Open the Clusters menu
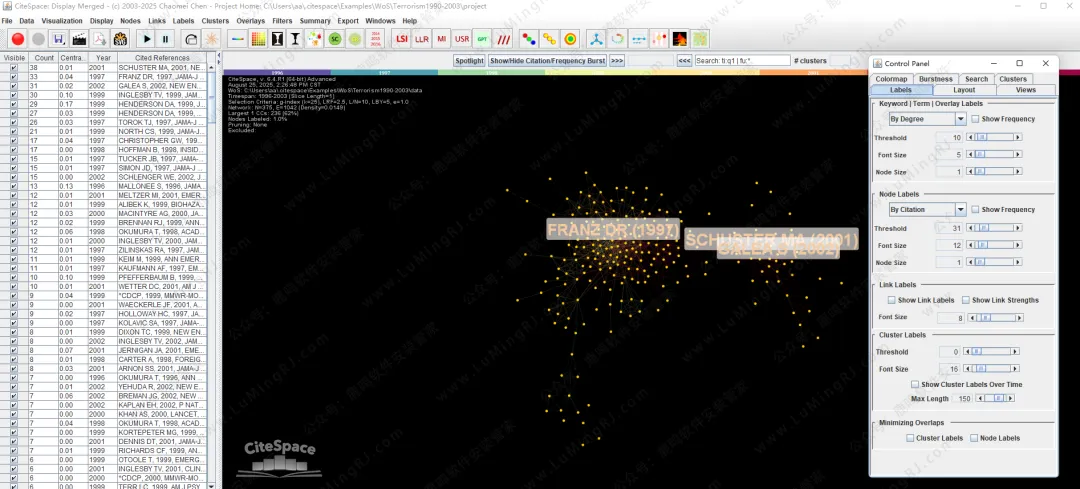 (214, 20)
